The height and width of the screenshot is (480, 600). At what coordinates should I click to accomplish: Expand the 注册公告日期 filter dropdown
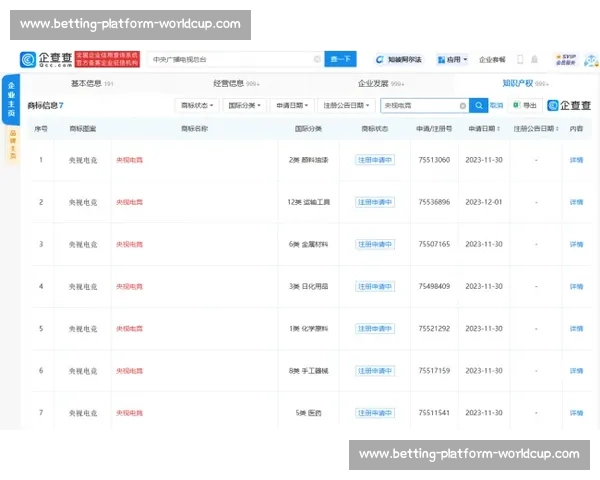346,105
